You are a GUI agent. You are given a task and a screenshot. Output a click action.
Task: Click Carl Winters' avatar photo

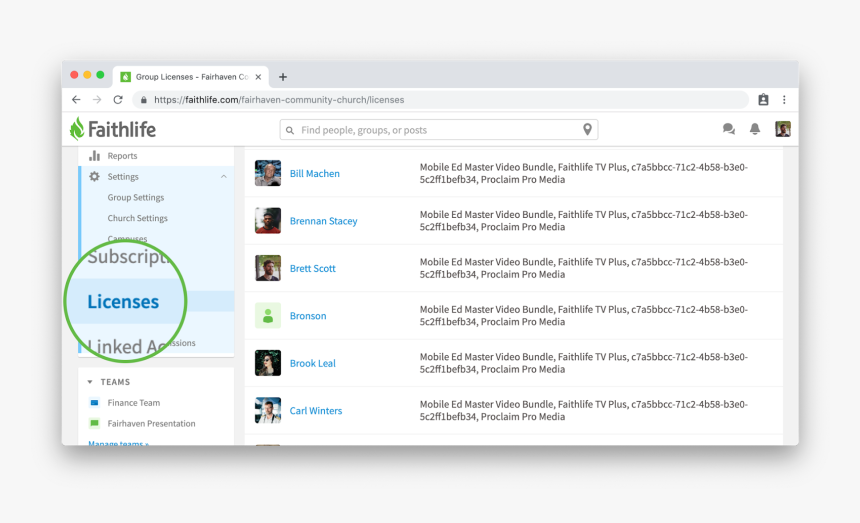point(268,411)
